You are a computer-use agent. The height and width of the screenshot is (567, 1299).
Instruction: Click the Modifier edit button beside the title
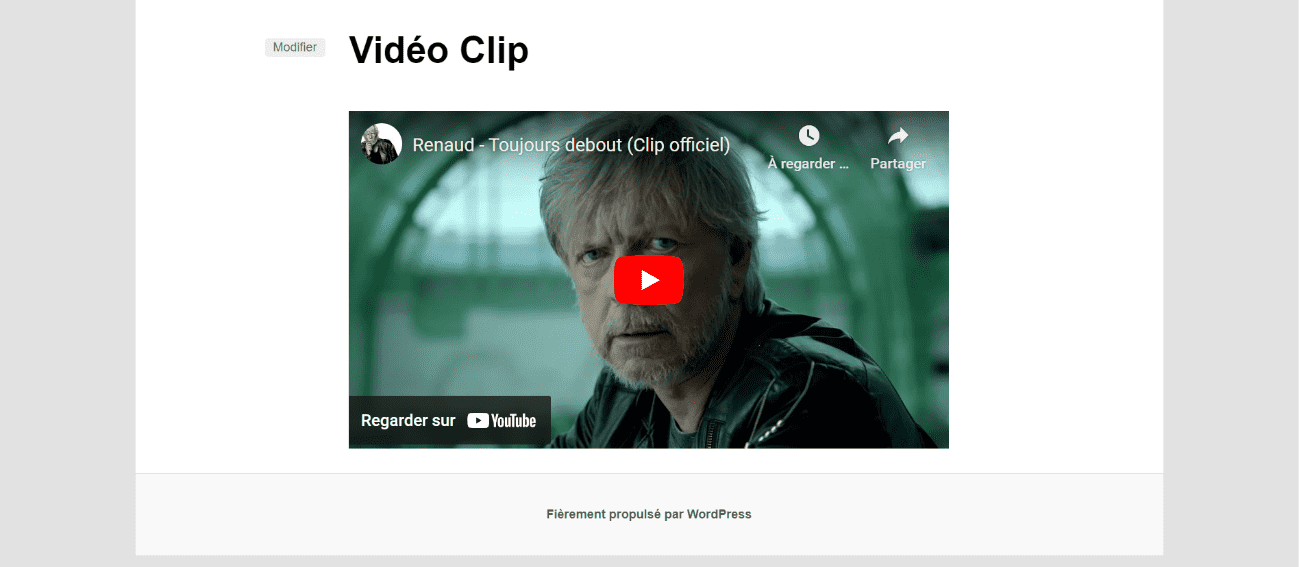coord(295,48)
